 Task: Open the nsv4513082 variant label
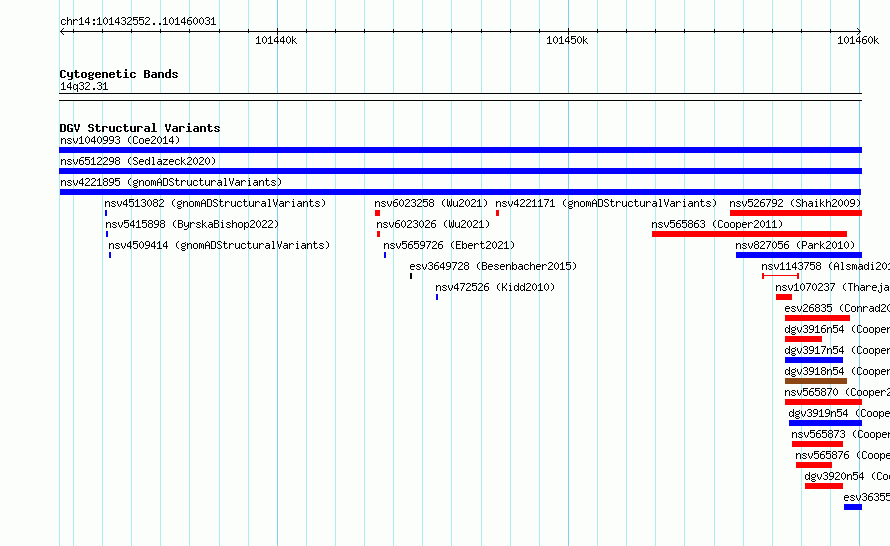tap(215, 203)
